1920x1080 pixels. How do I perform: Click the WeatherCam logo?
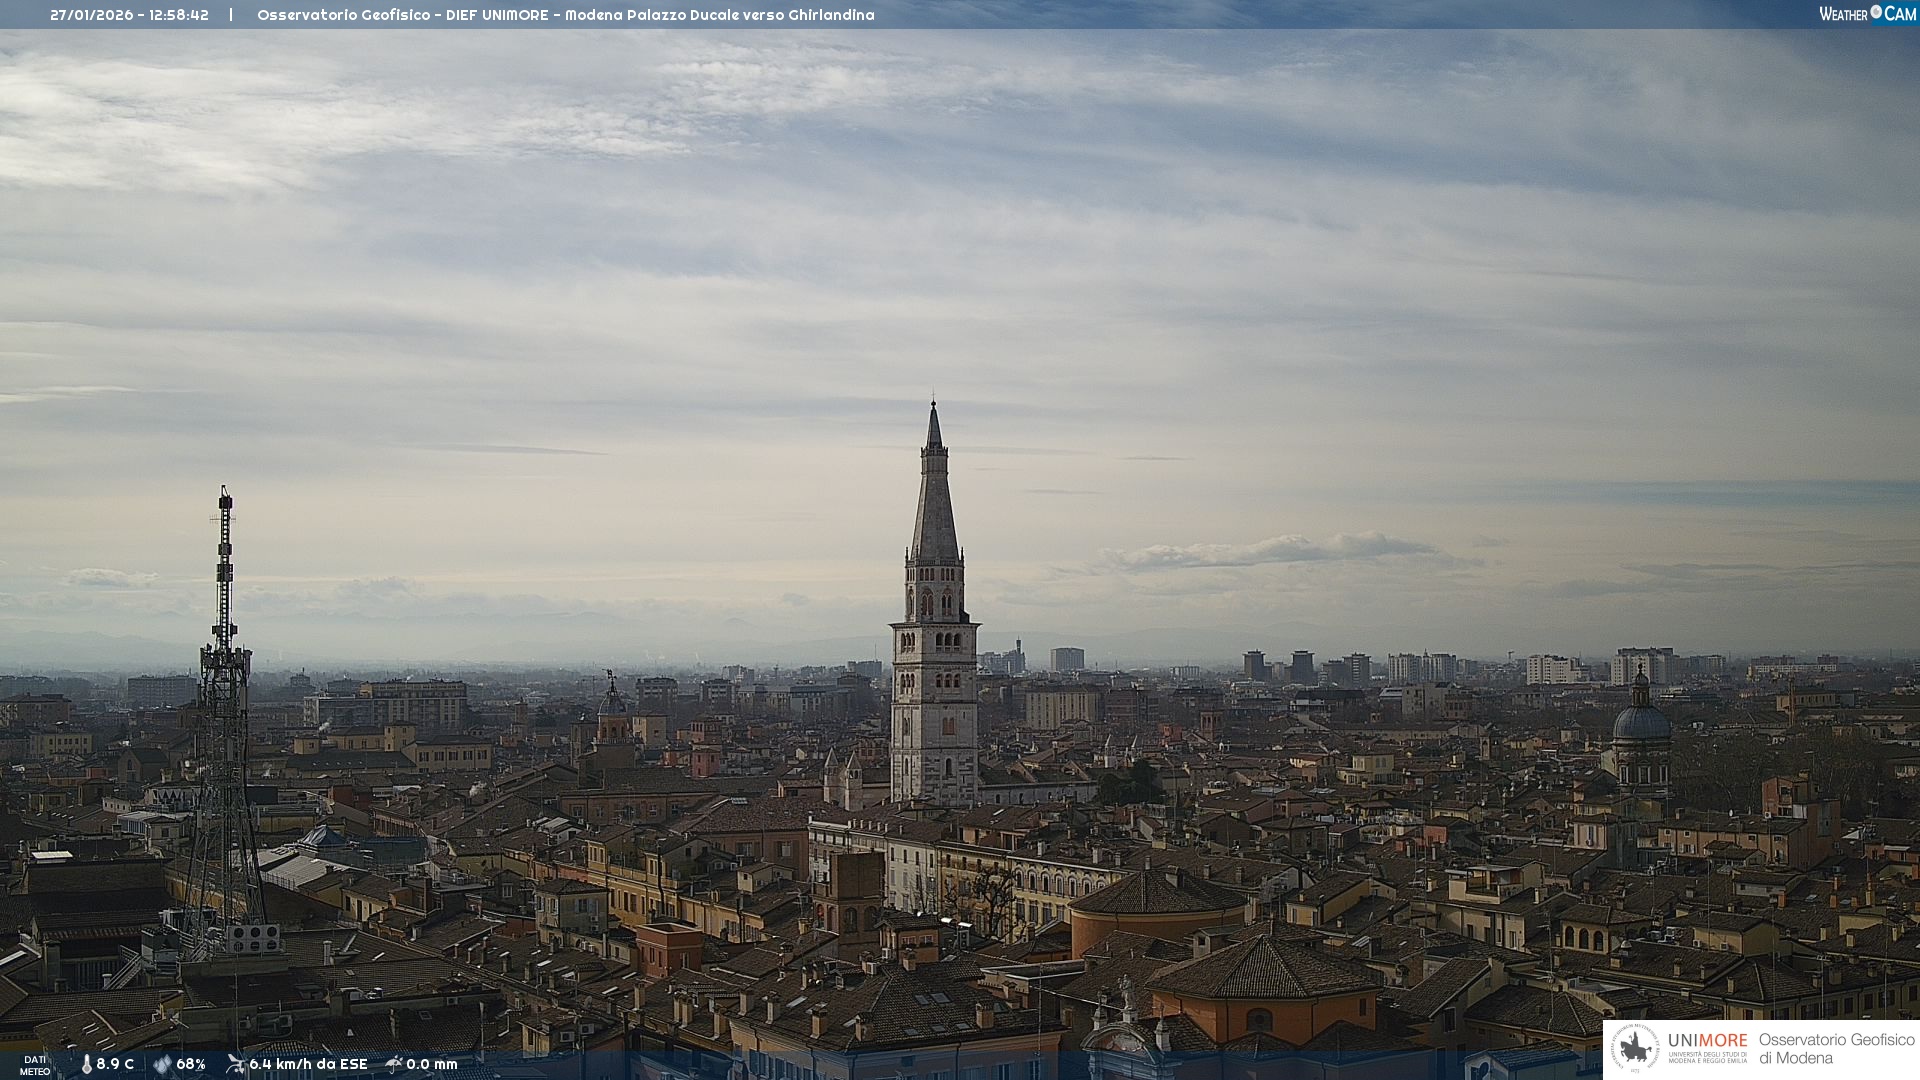point(1867,14)
